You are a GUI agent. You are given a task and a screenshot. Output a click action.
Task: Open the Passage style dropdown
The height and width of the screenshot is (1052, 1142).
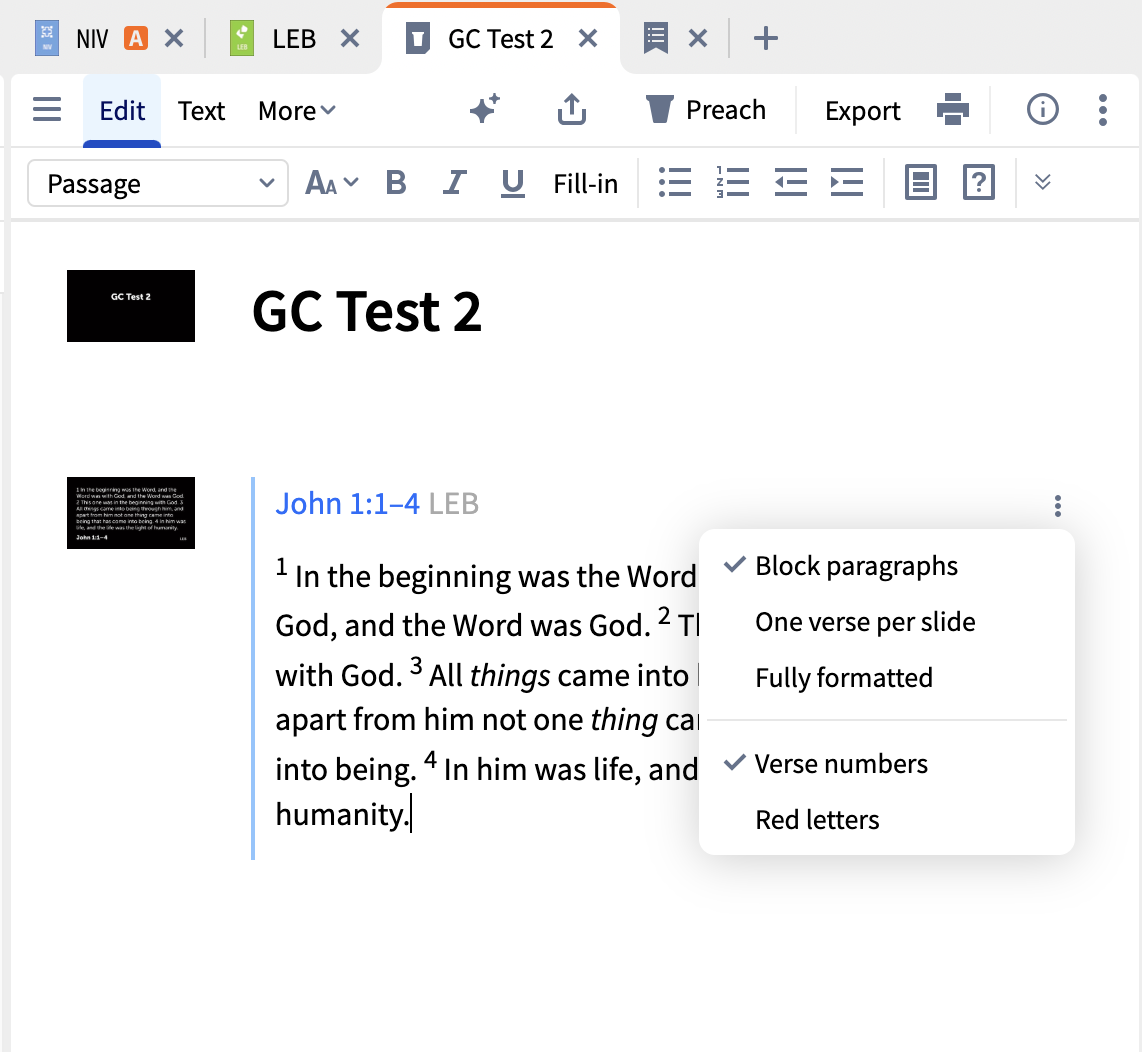tap(158, 184)
